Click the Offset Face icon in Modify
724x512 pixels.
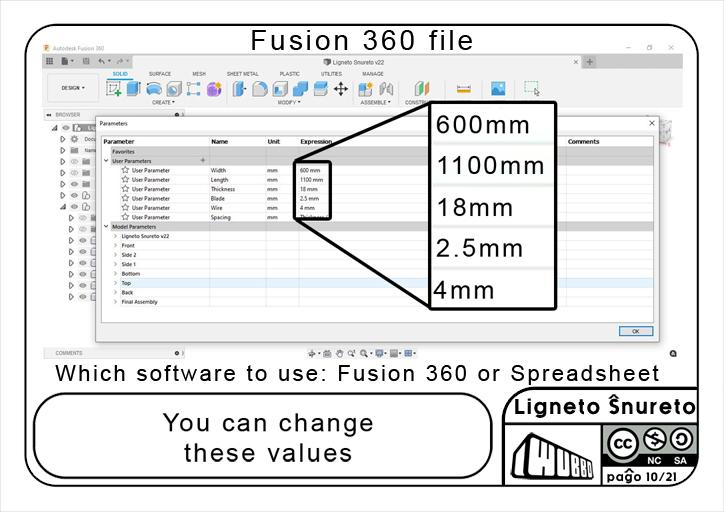320,89
